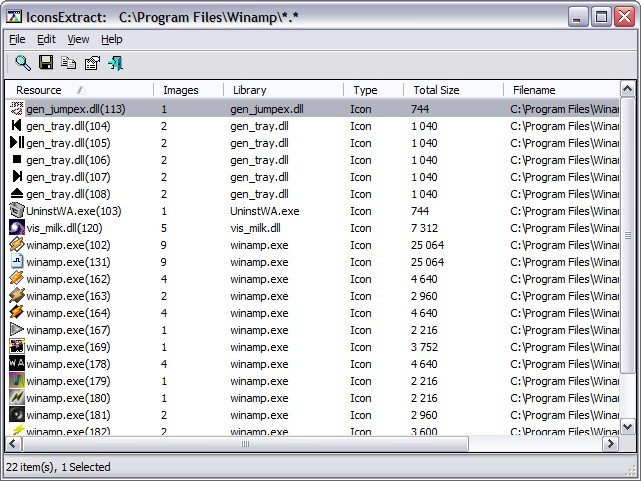Select the play arrow icon of winamp.exe(167)
The image size is (641, 481).
[17, 329]
